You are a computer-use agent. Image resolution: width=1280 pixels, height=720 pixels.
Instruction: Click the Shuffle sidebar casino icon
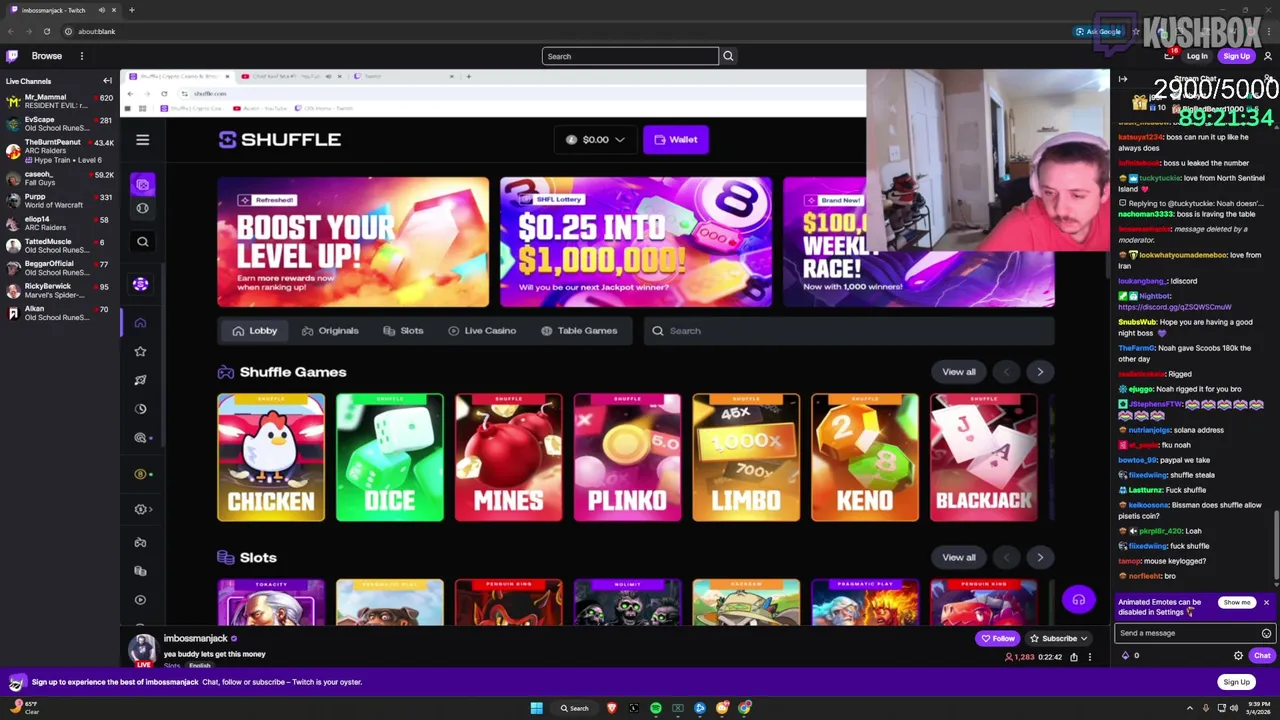pyautogui.click(x=142, y=185)
